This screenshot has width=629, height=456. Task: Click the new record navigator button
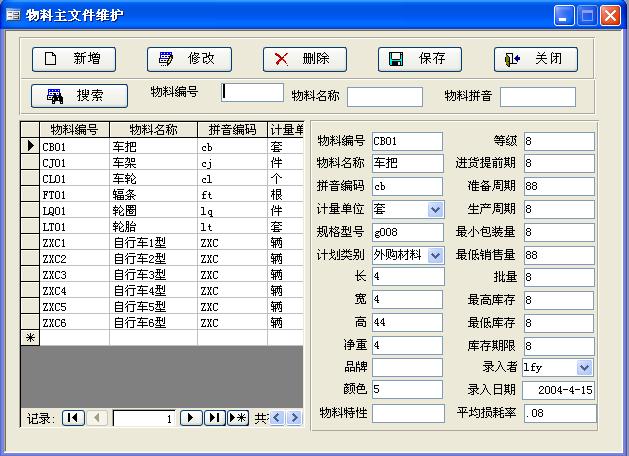click(x=238, y=418)
